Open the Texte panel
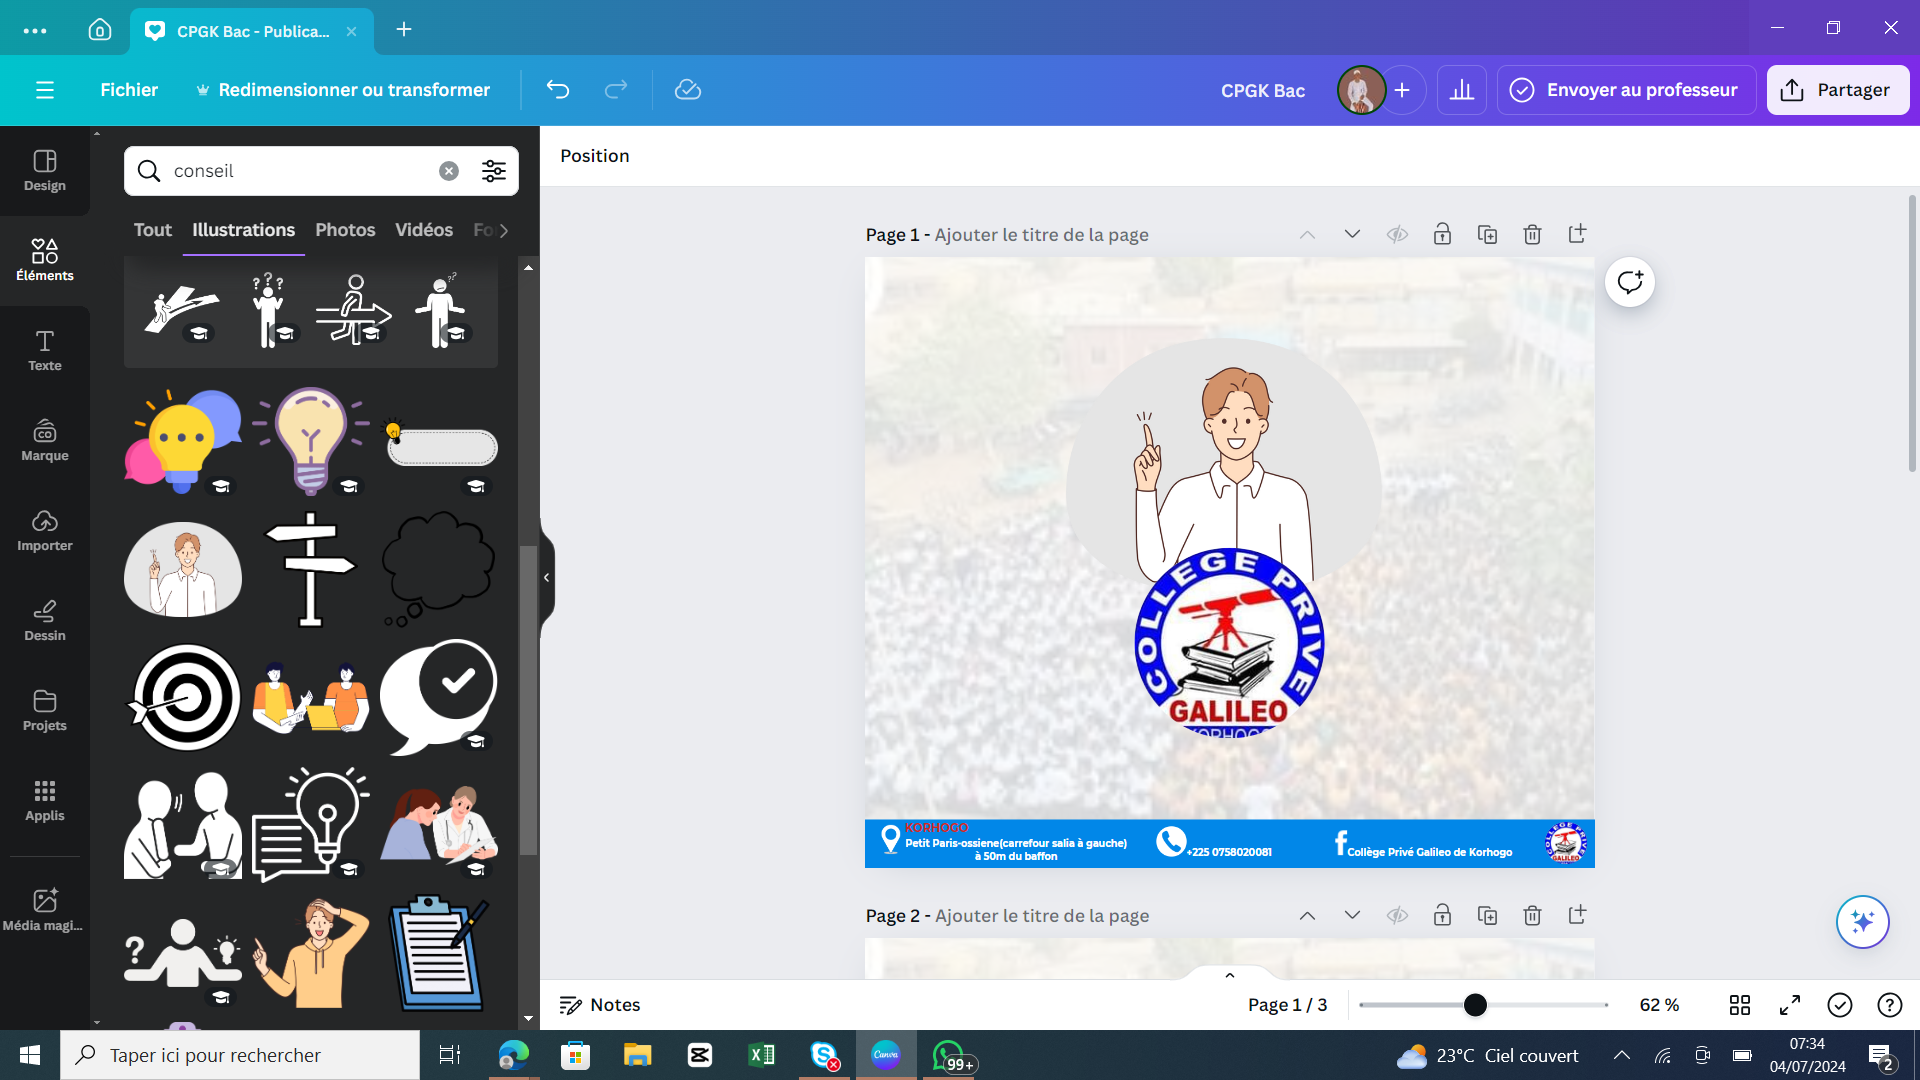 tap(45, 351)
